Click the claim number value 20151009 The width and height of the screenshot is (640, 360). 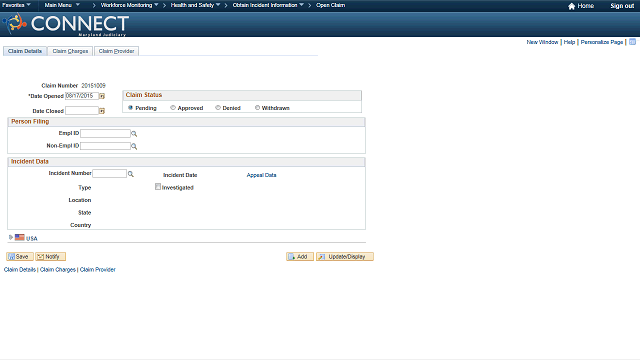(93, 86)
